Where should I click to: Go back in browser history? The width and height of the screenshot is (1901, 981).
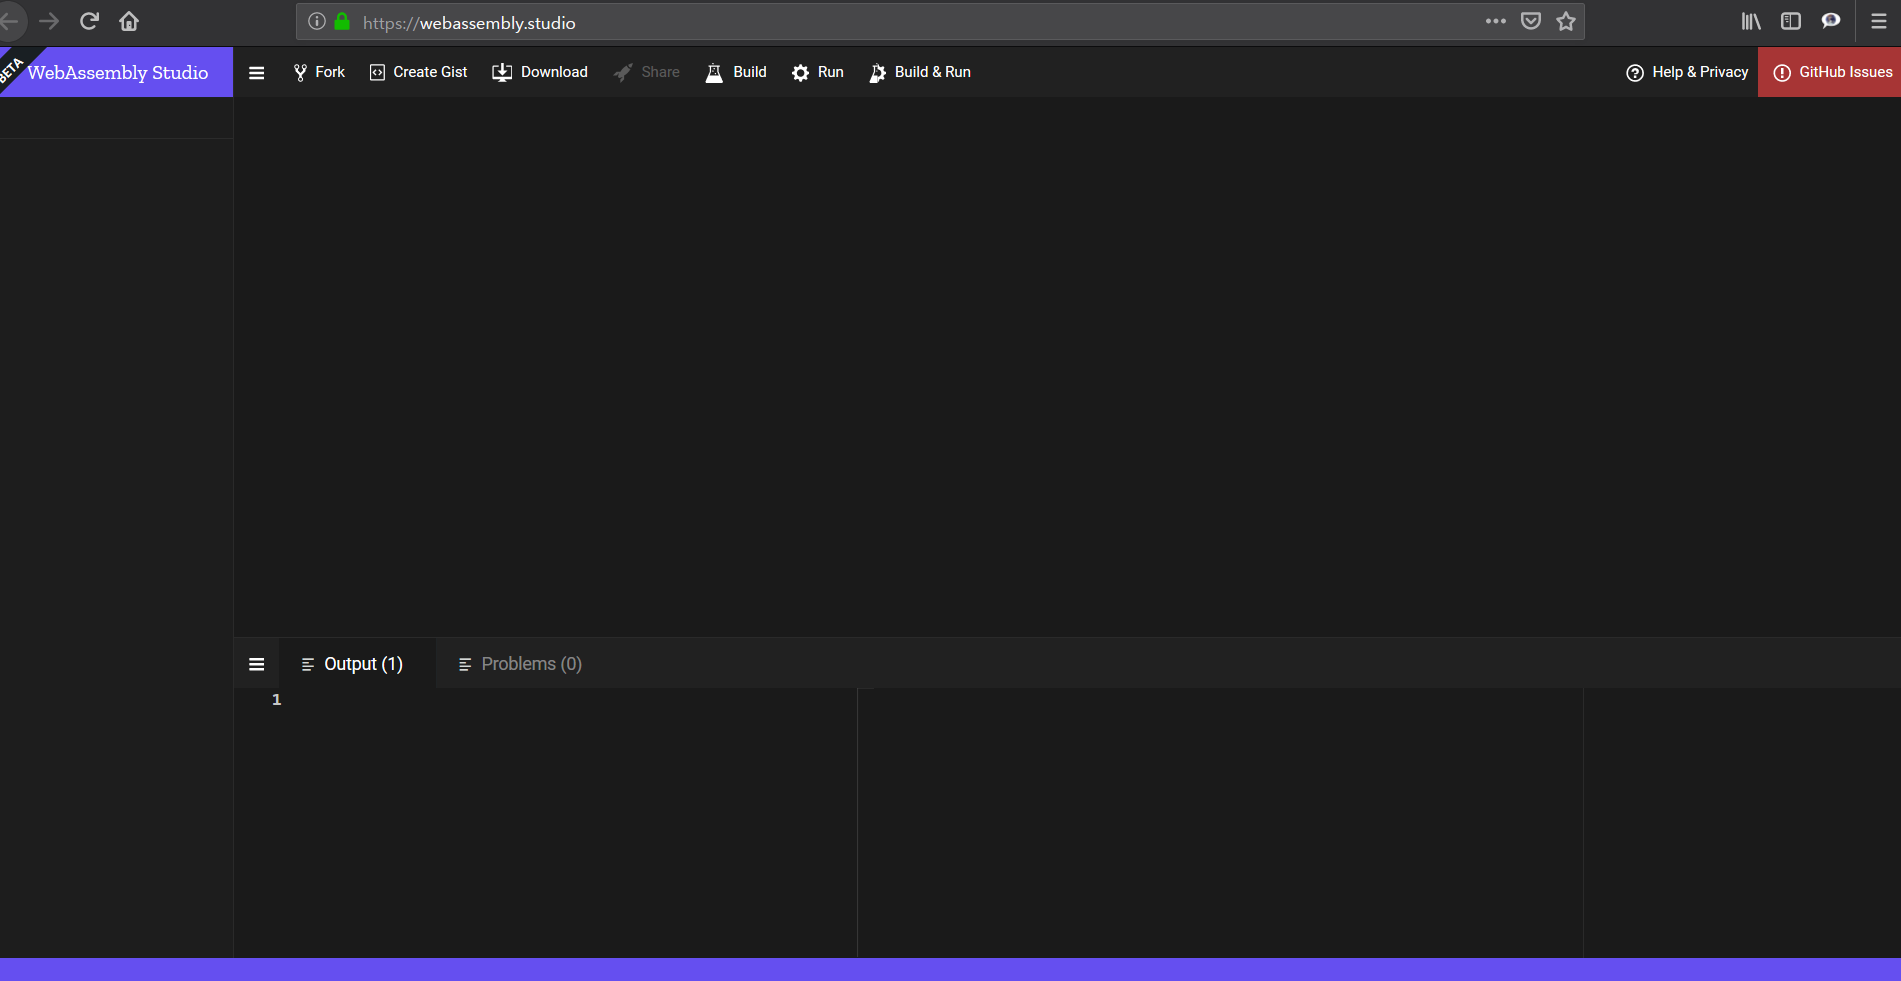tap(10, 21)
